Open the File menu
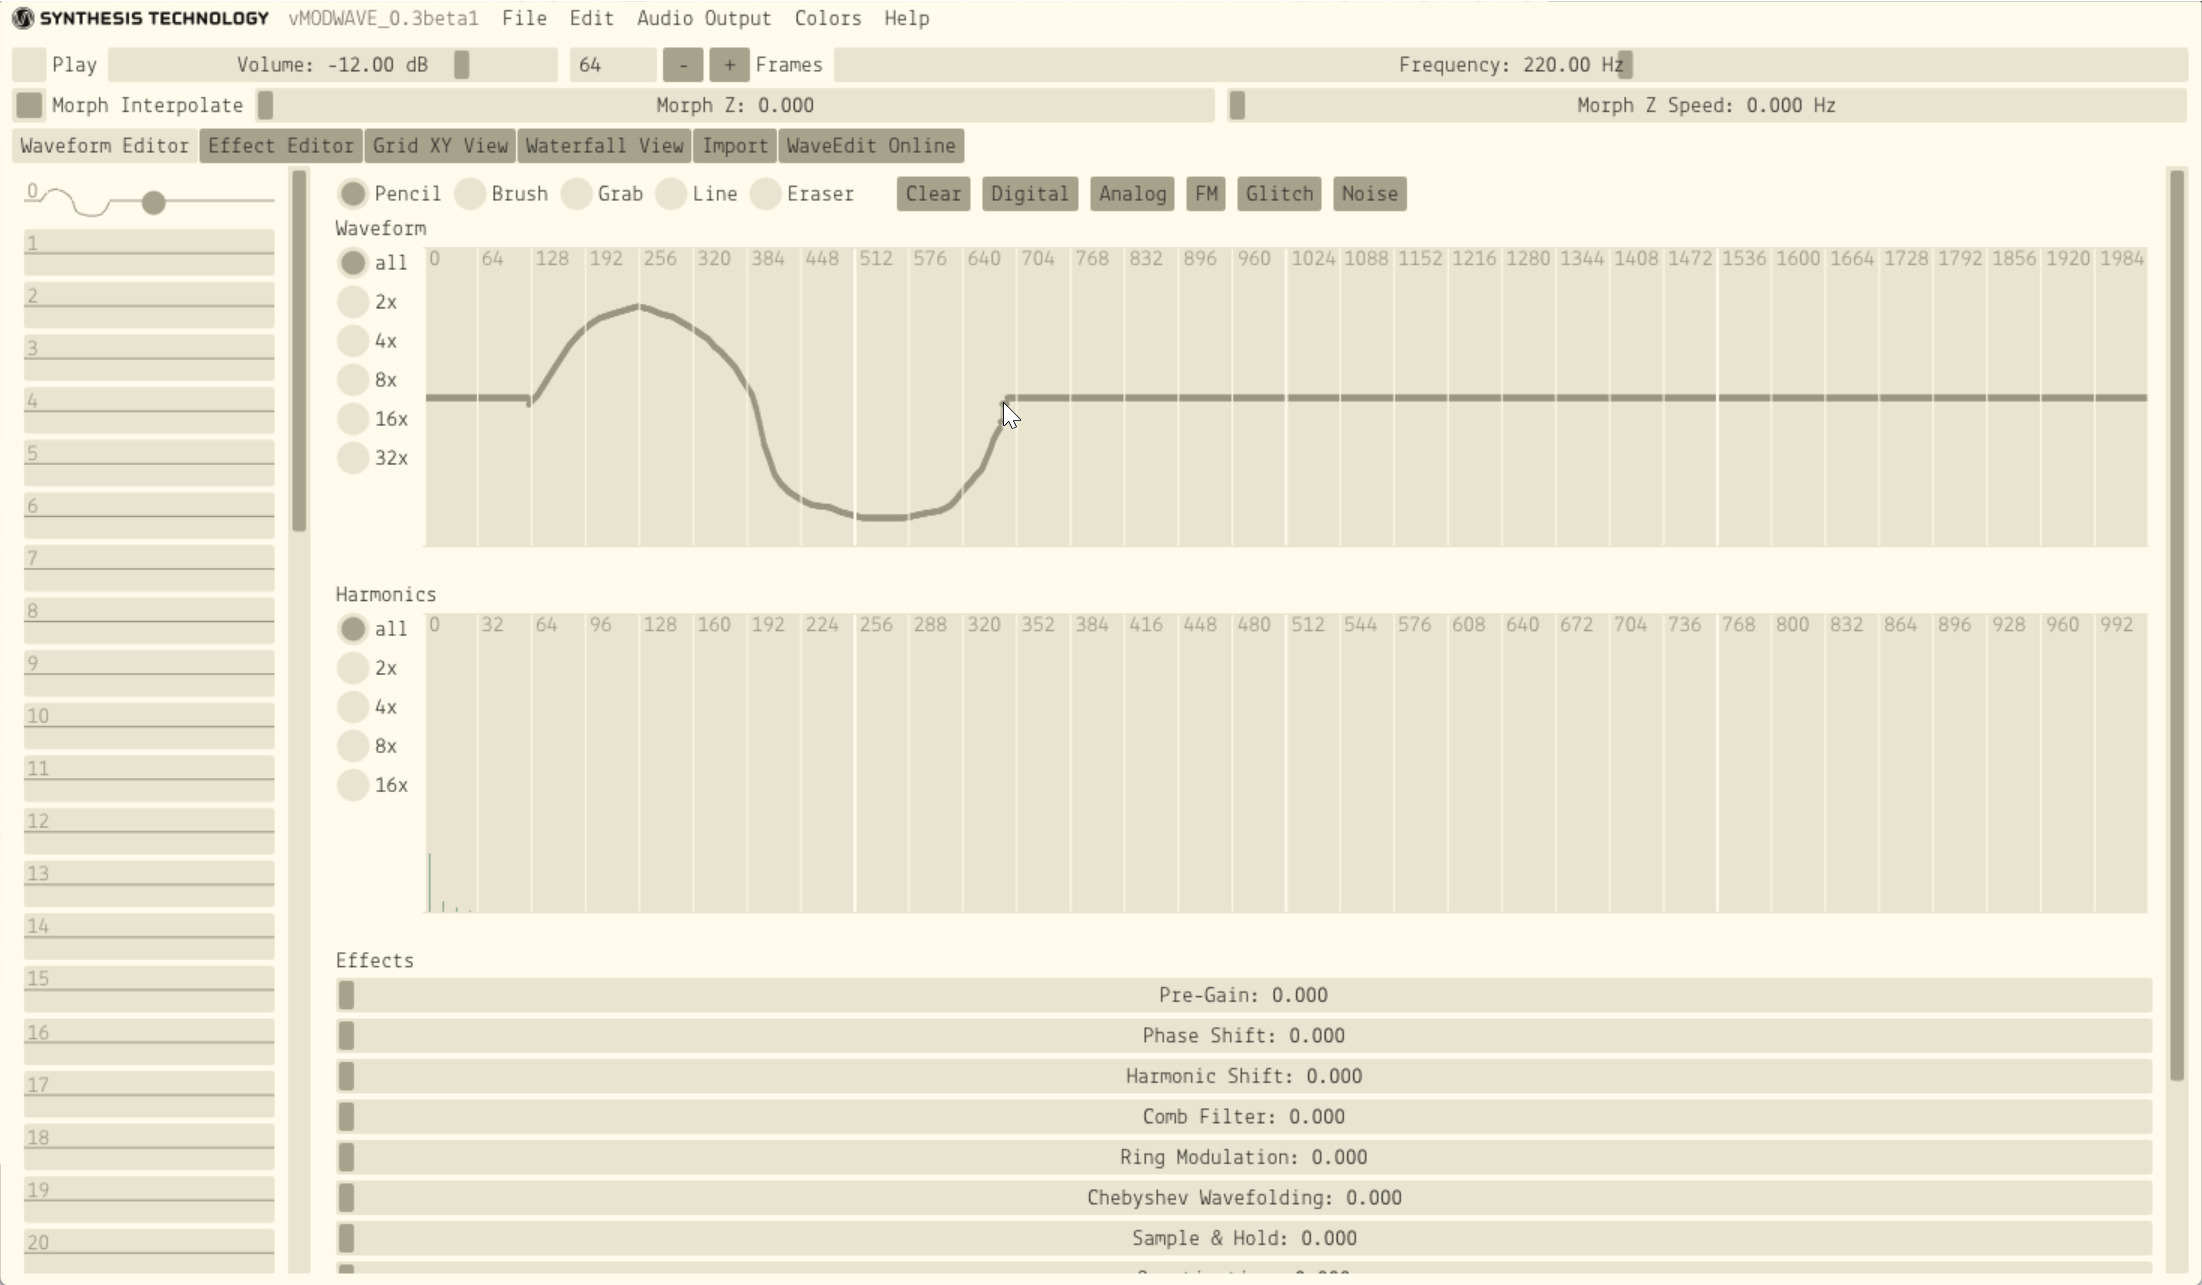This screenshot has height=1285, width=2202. 524,18
